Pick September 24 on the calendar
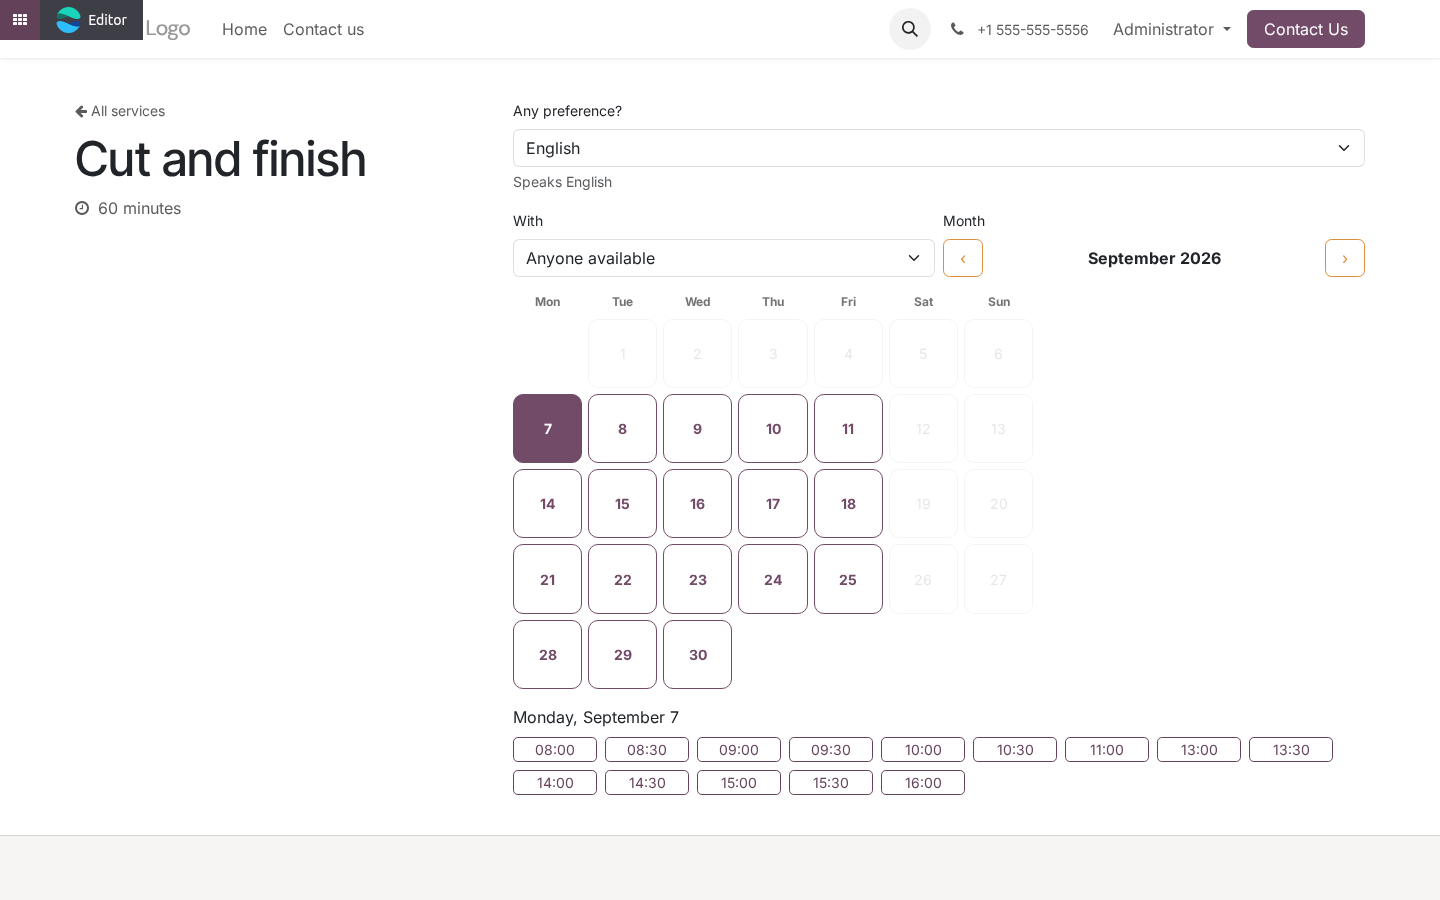This screenshot has width=1440, height=900. tap(773, 579)
